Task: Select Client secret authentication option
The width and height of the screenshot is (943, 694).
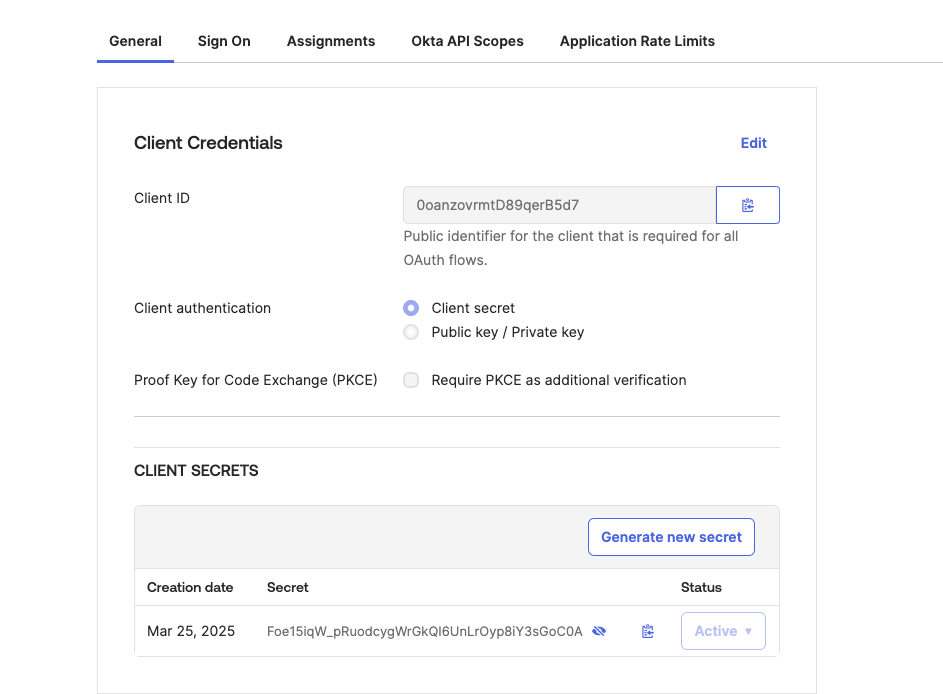Action: [411, 308]
